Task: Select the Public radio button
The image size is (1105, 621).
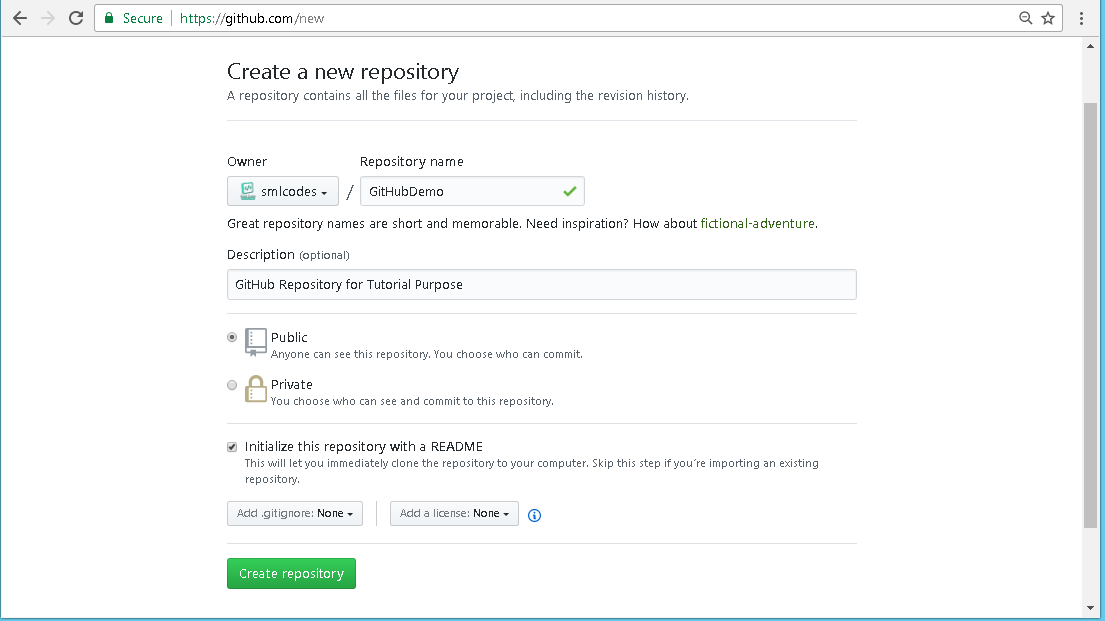Action: [232, 338]
